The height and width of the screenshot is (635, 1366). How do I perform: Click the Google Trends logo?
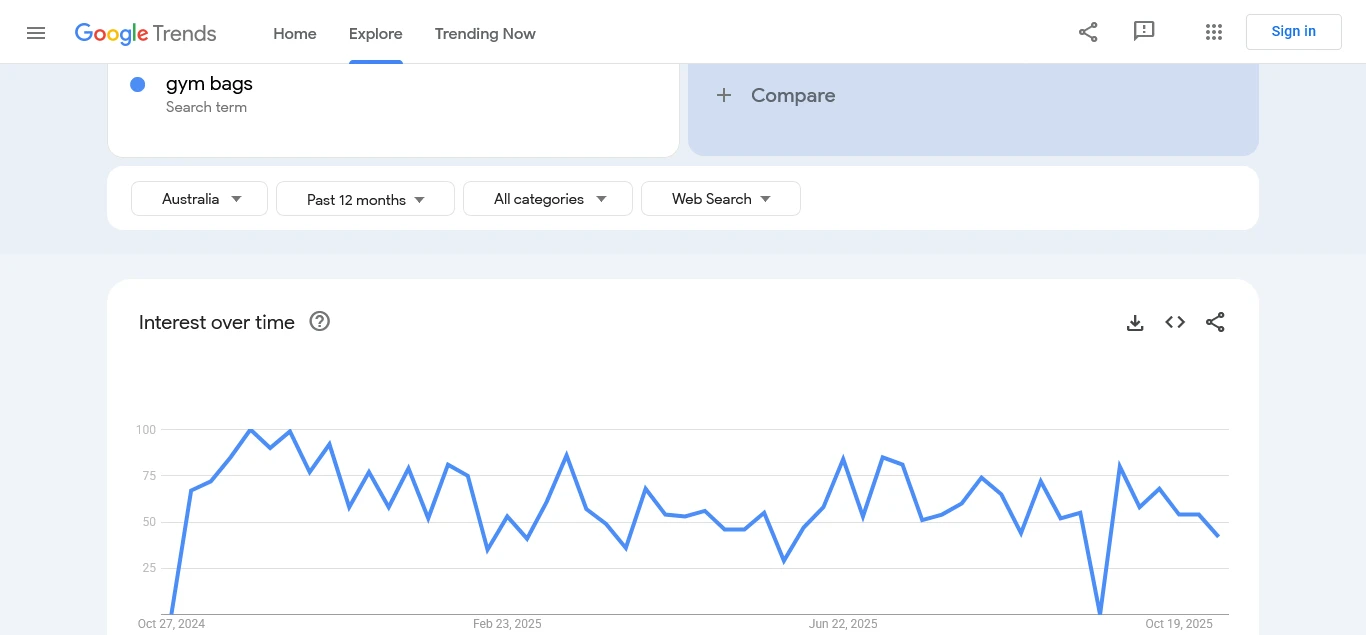tap(146, 33)
